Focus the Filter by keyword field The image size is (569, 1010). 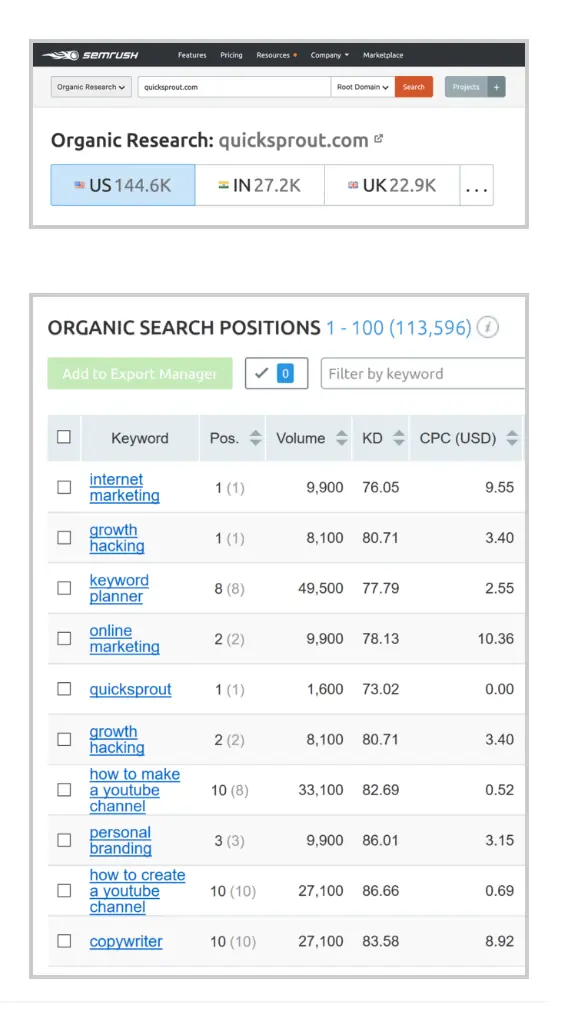point(423,374)
